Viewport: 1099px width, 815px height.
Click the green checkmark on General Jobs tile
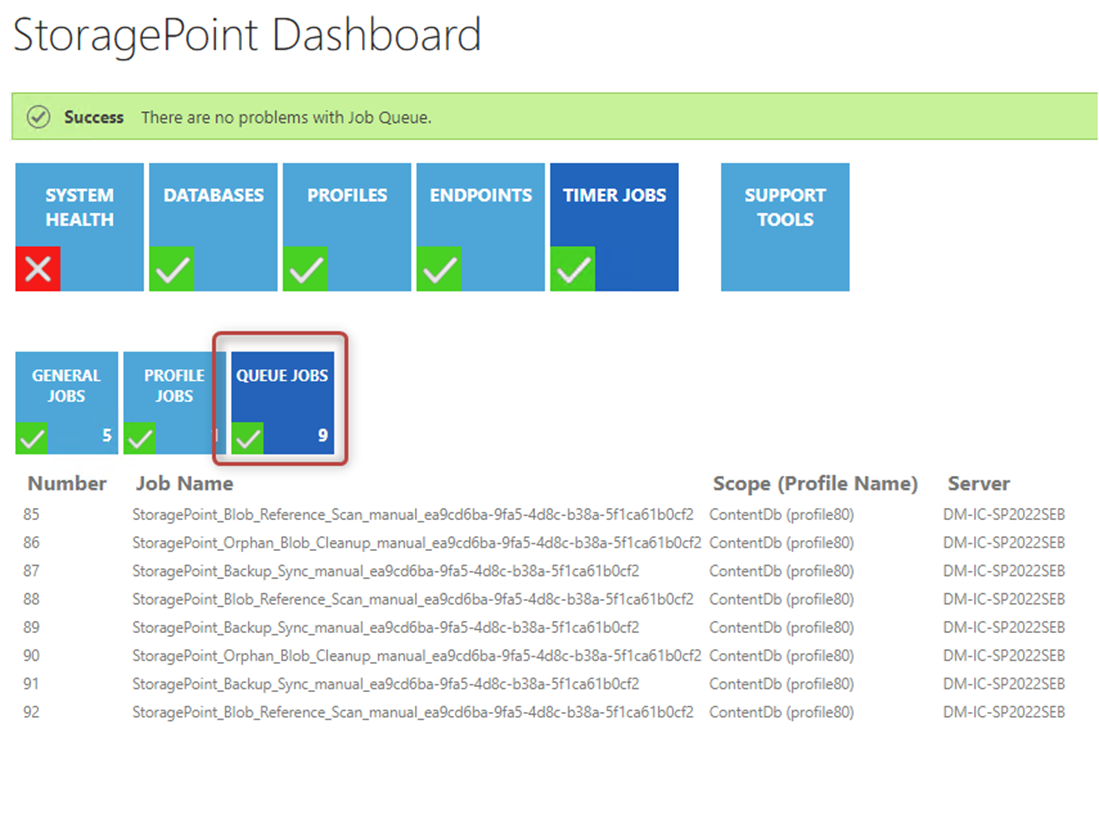(x=31, y=438)
